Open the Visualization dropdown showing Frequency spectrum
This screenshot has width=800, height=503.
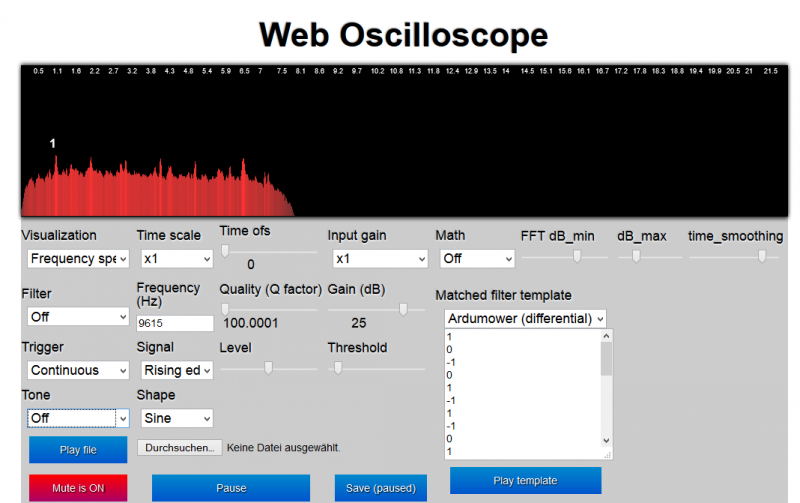[x=78, y=259]
